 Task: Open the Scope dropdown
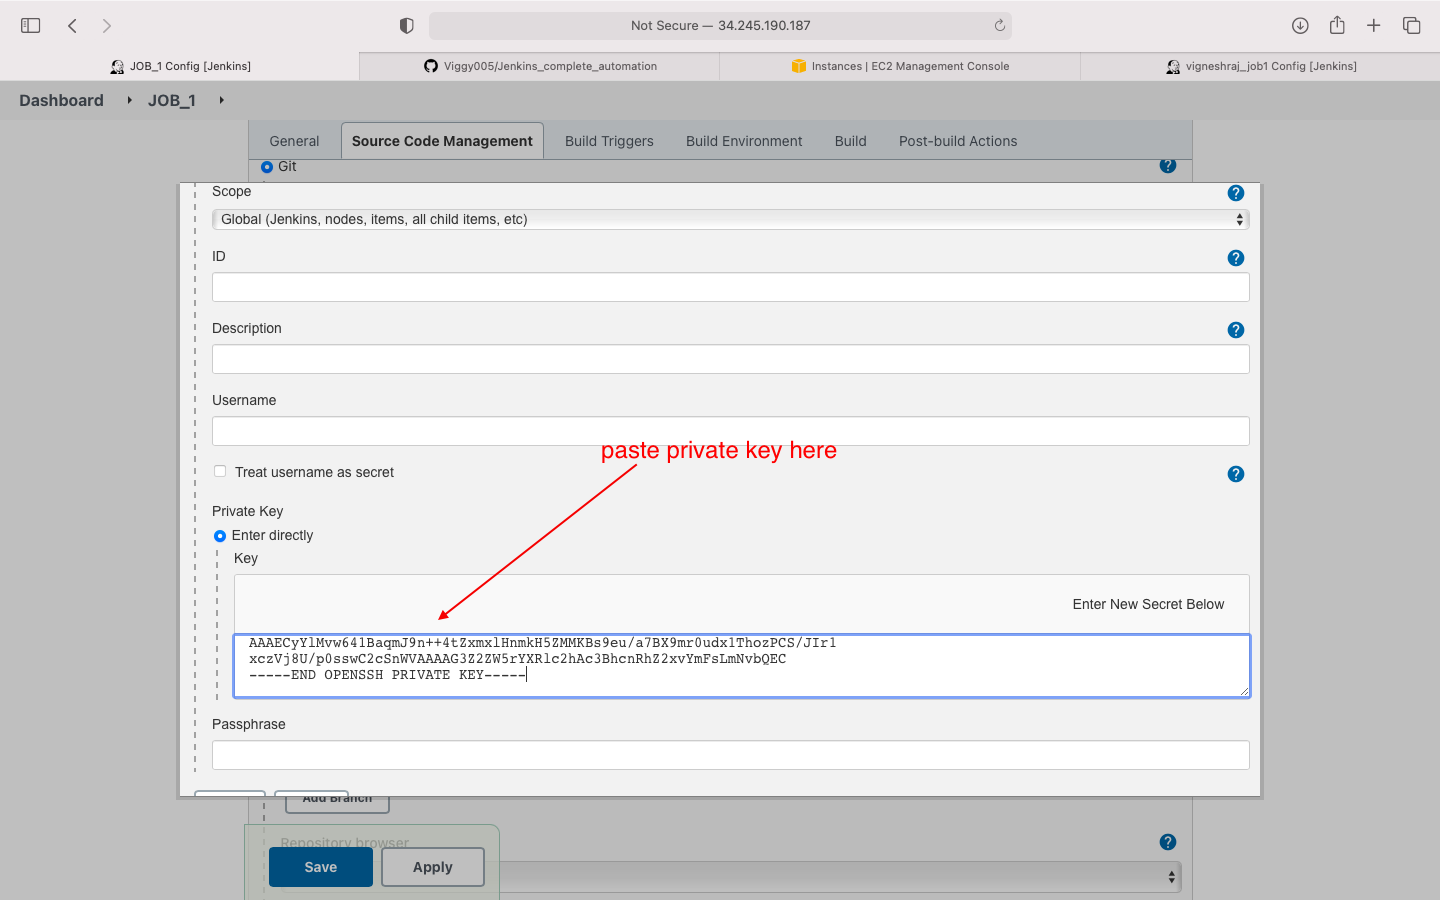(x=730, y=219)
